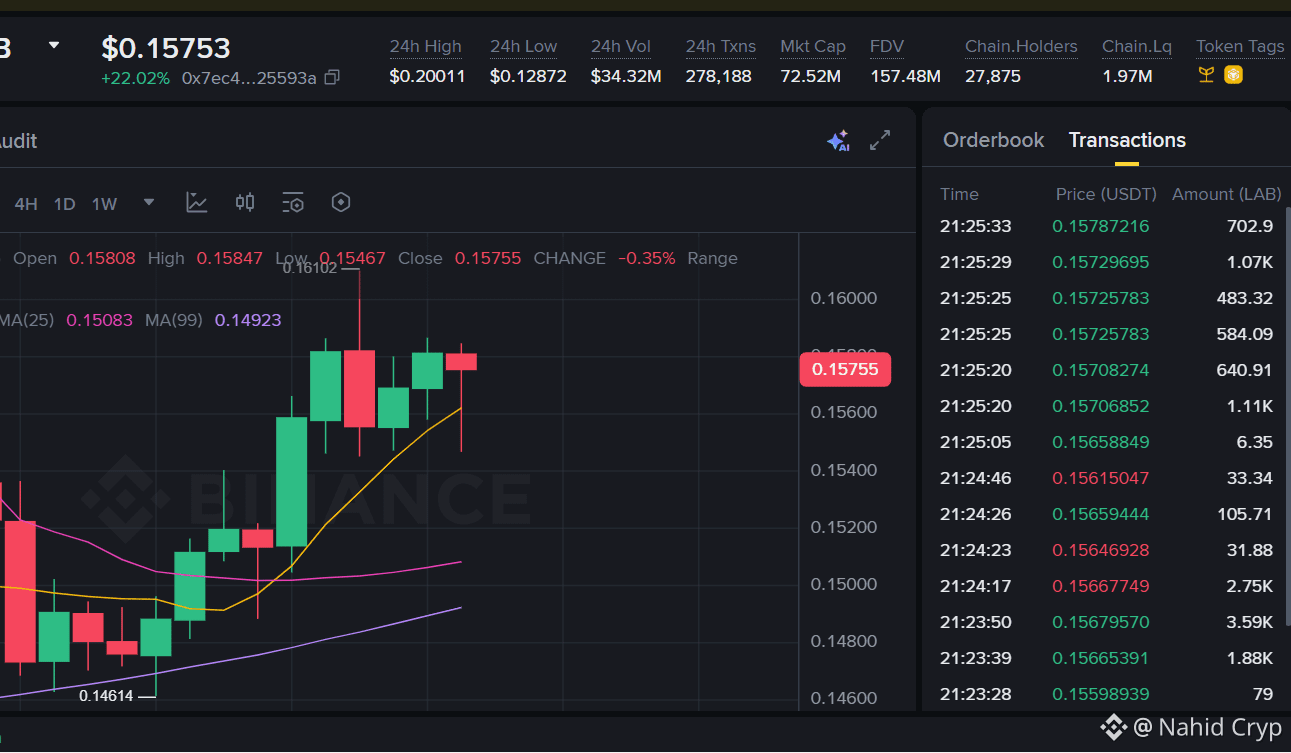1291x753 pixels.
Task: Select the 21:23:39 transaction row
Action: pos(1106,658)
